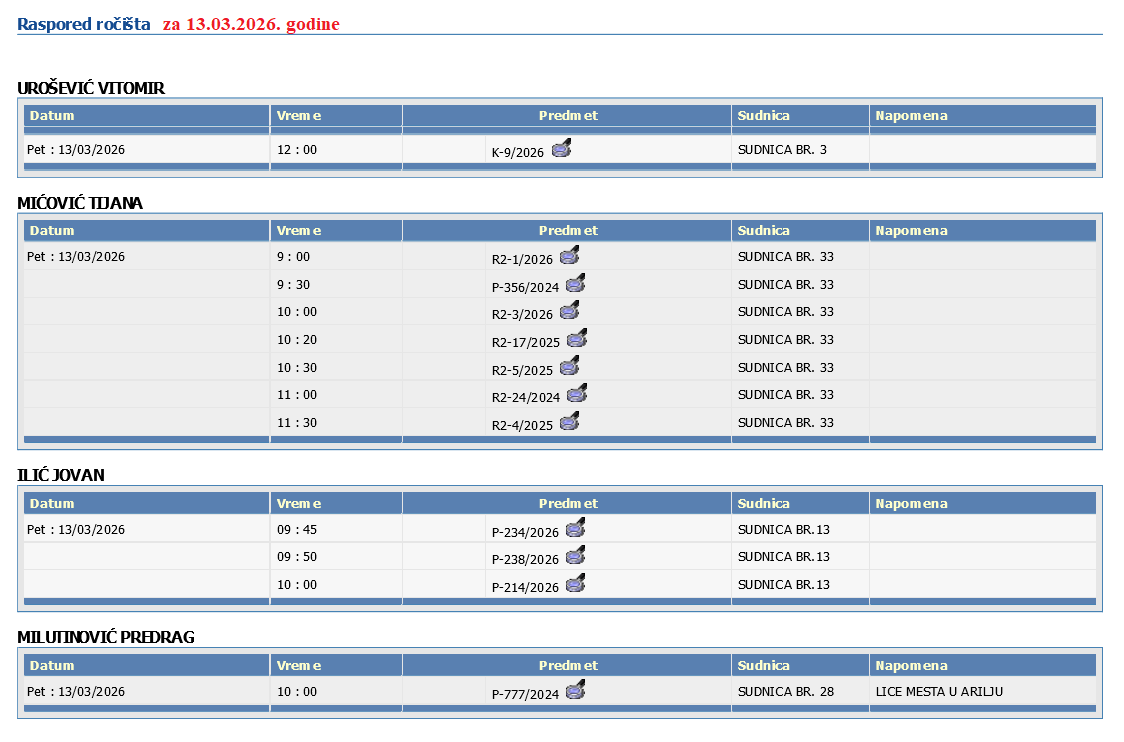This screenshot has height=742, width=1124.
Task: Select the icon next to R2-4/2025
Action: 570,422
